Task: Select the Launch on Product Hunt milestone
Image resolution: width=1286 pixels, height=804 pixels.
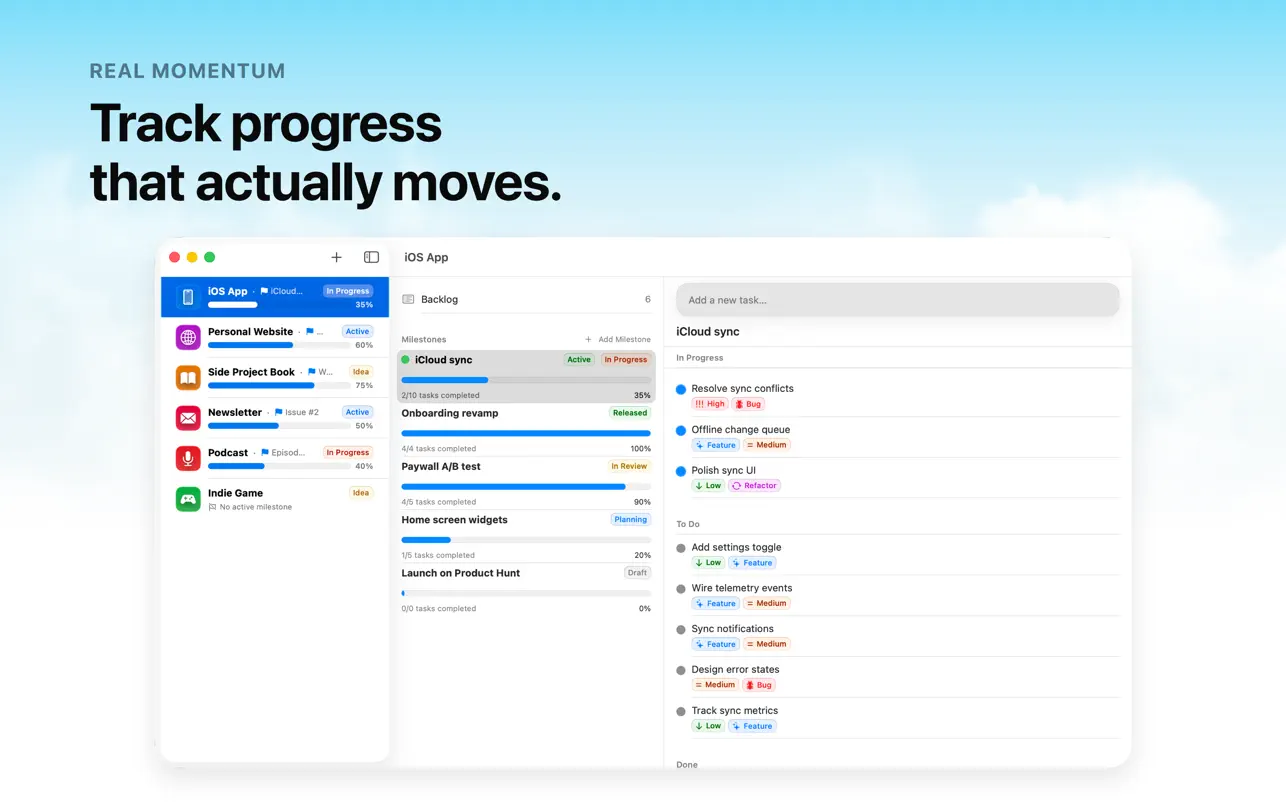Action: (526, 590)
